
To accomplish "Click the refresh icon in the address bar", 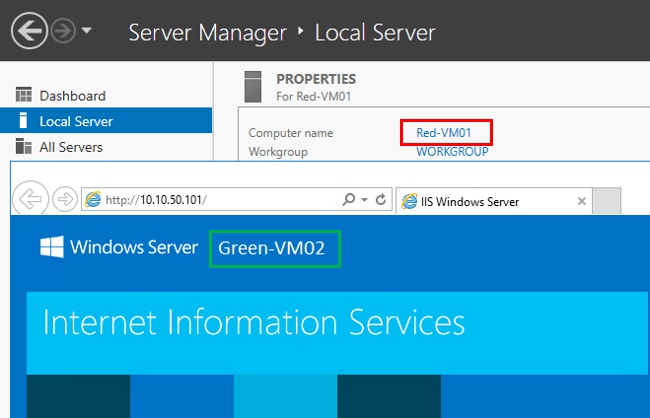I will point(379,200).
